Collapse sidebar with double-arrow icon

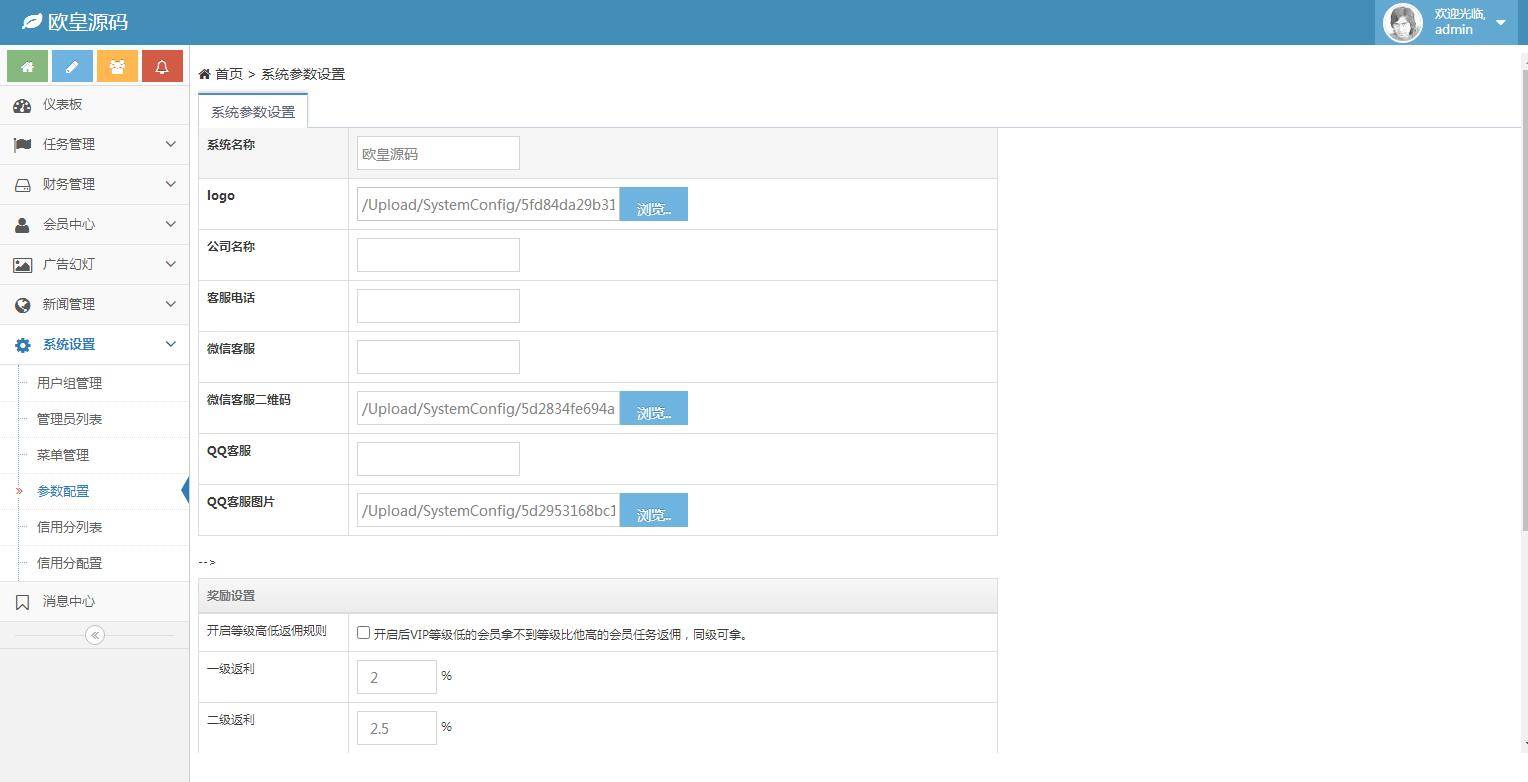click(95, 635)
